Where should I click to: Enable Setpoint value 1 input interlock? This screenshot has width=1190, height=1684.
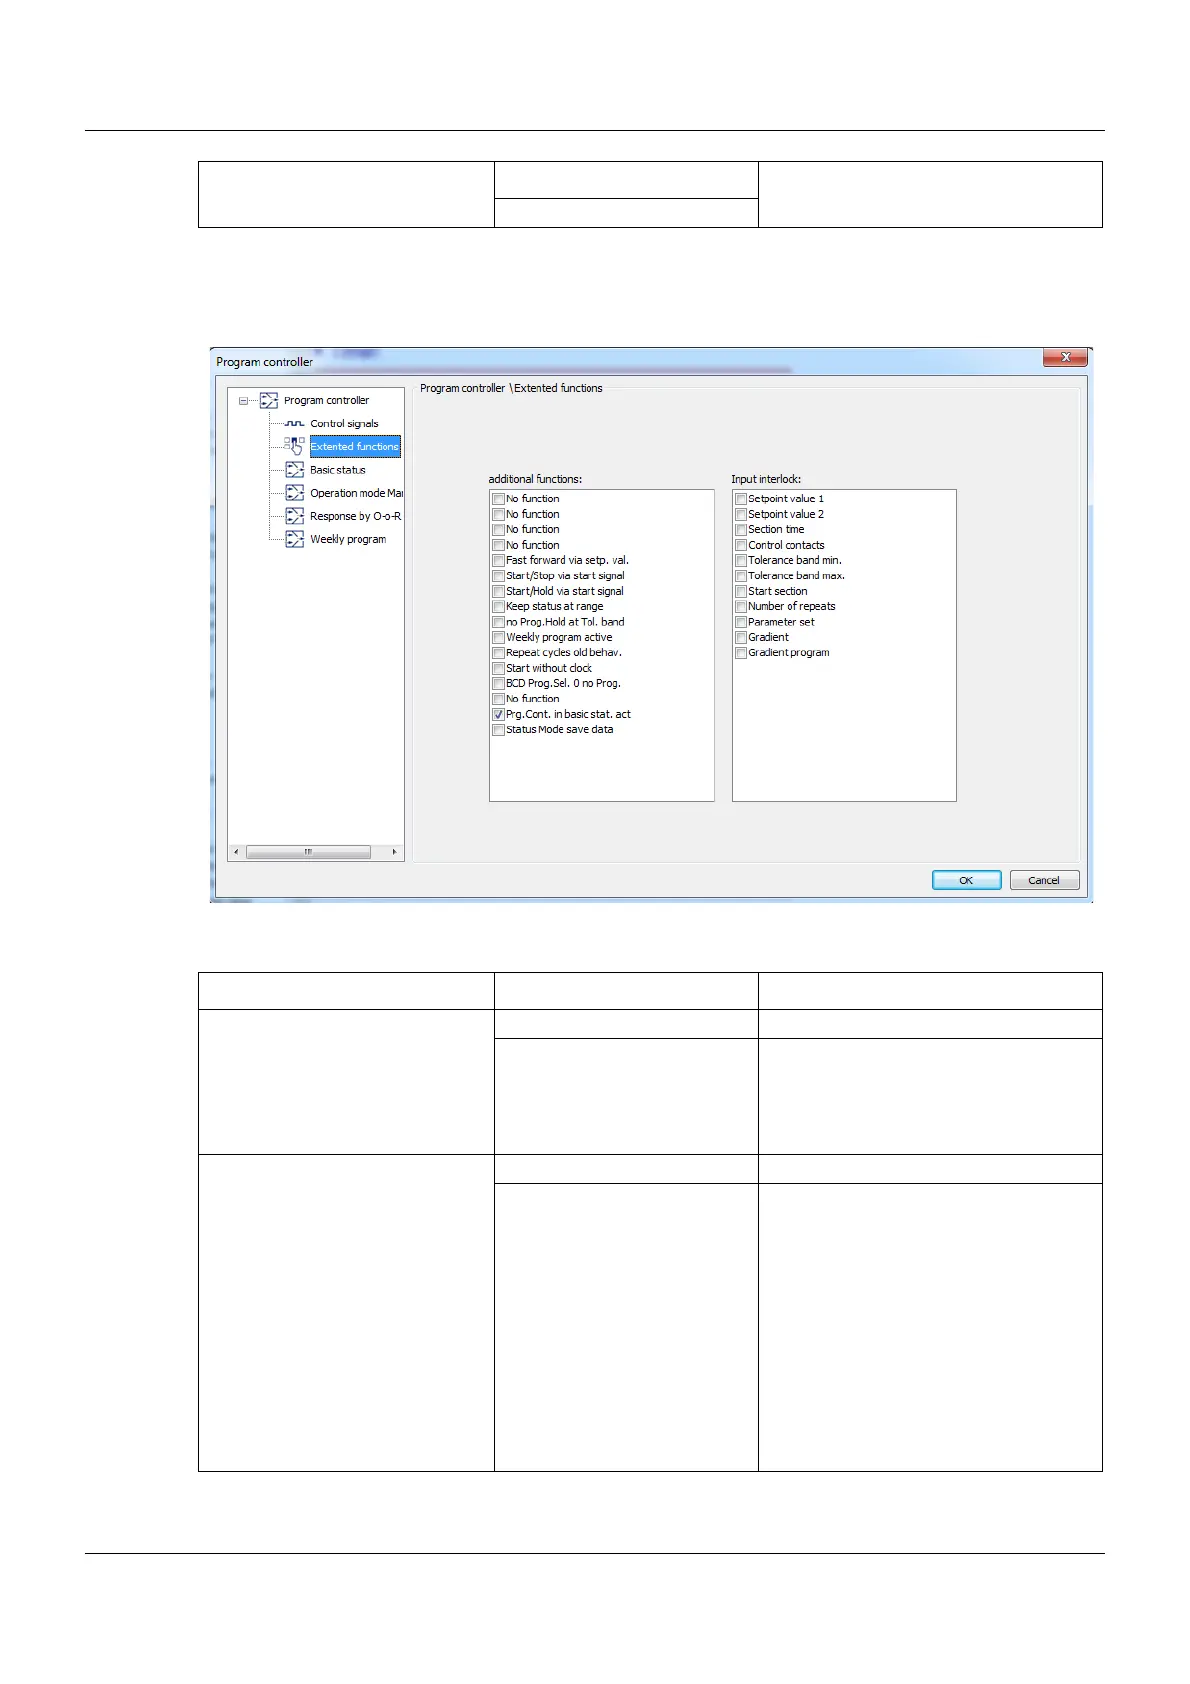[x=741, y=499]
